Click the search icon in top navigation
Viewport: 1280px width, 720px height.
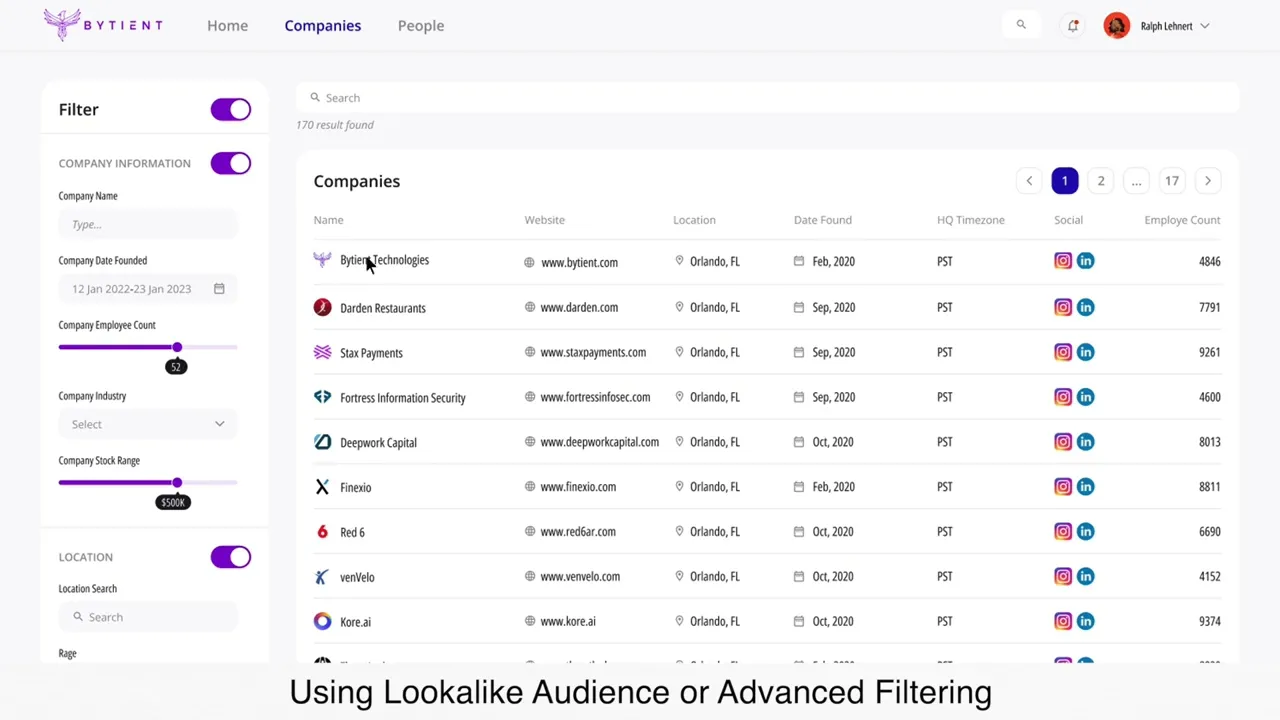click(x=1021, y=25)
